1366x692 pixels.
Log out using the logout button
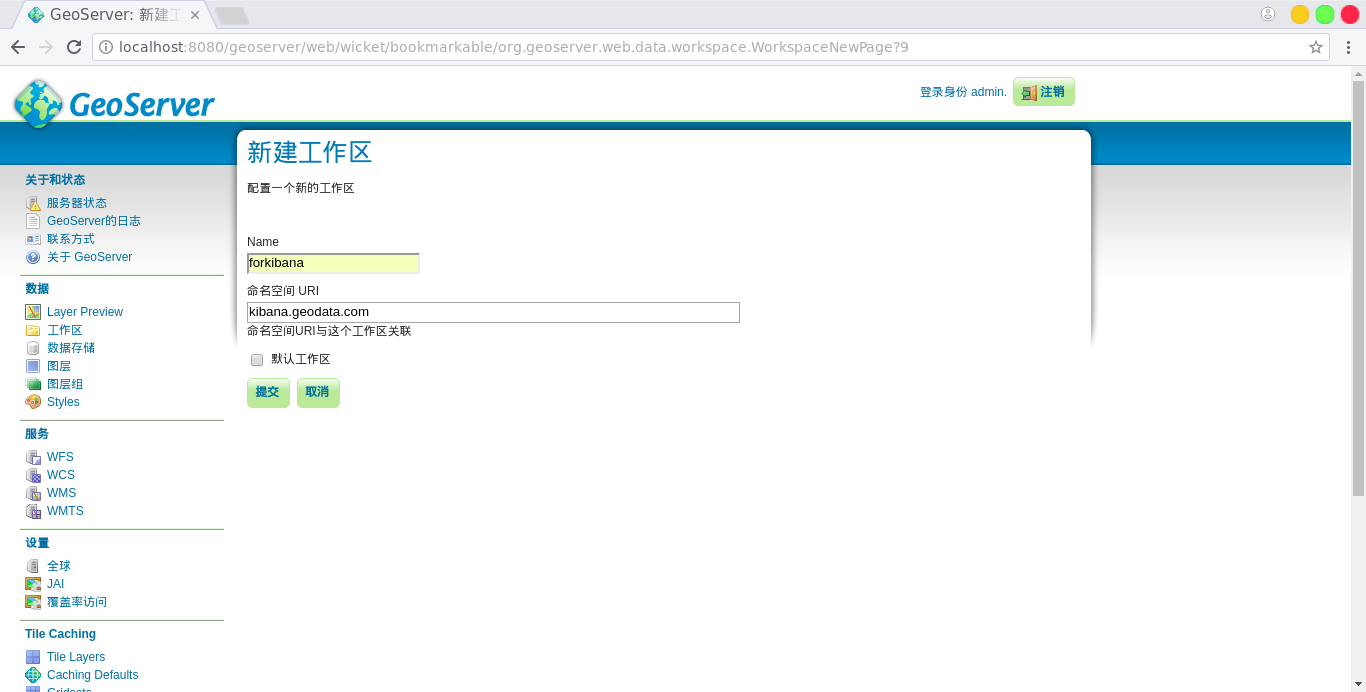click(x=1043, y=92)
